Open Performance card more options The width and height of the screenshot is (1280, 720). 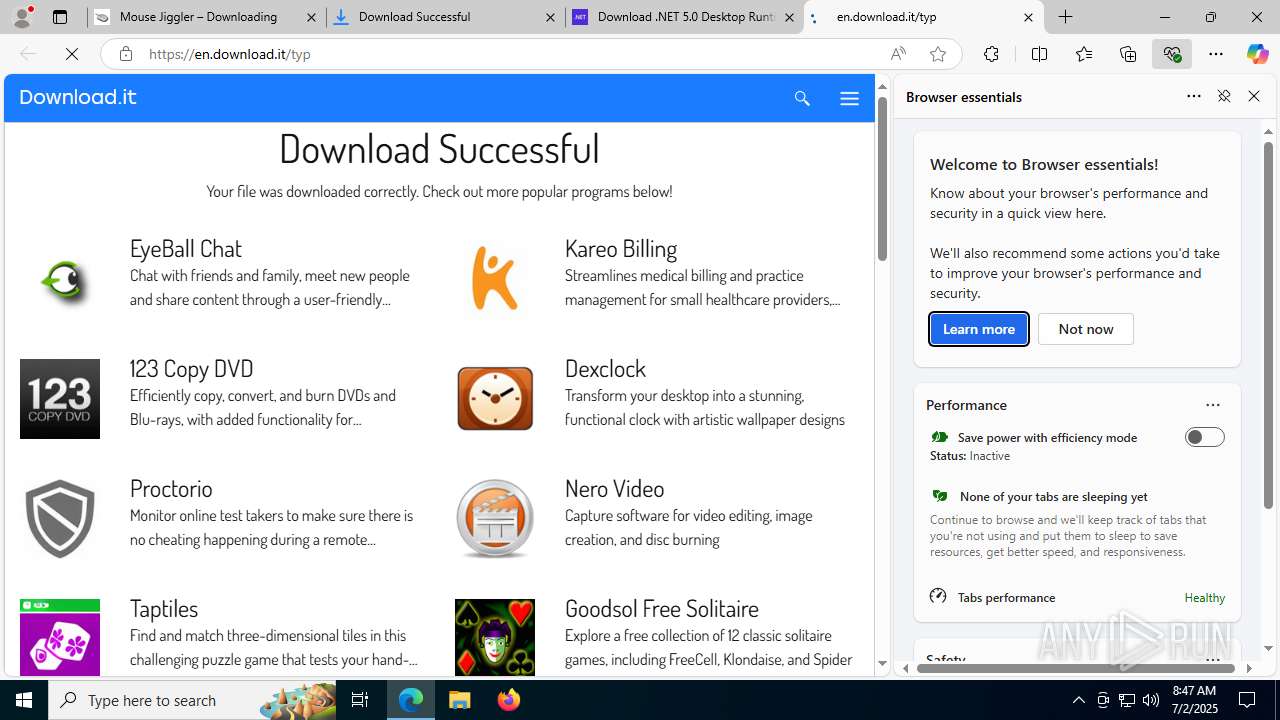[x=1213, y=405]
